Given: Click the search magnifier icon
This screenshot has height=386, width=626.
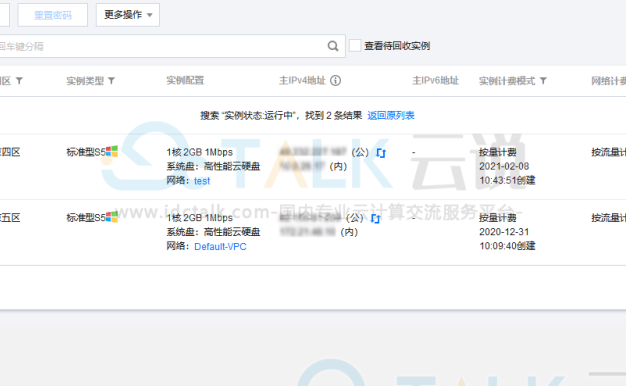Looking at the screenshot, I should (x=333, y=46).
